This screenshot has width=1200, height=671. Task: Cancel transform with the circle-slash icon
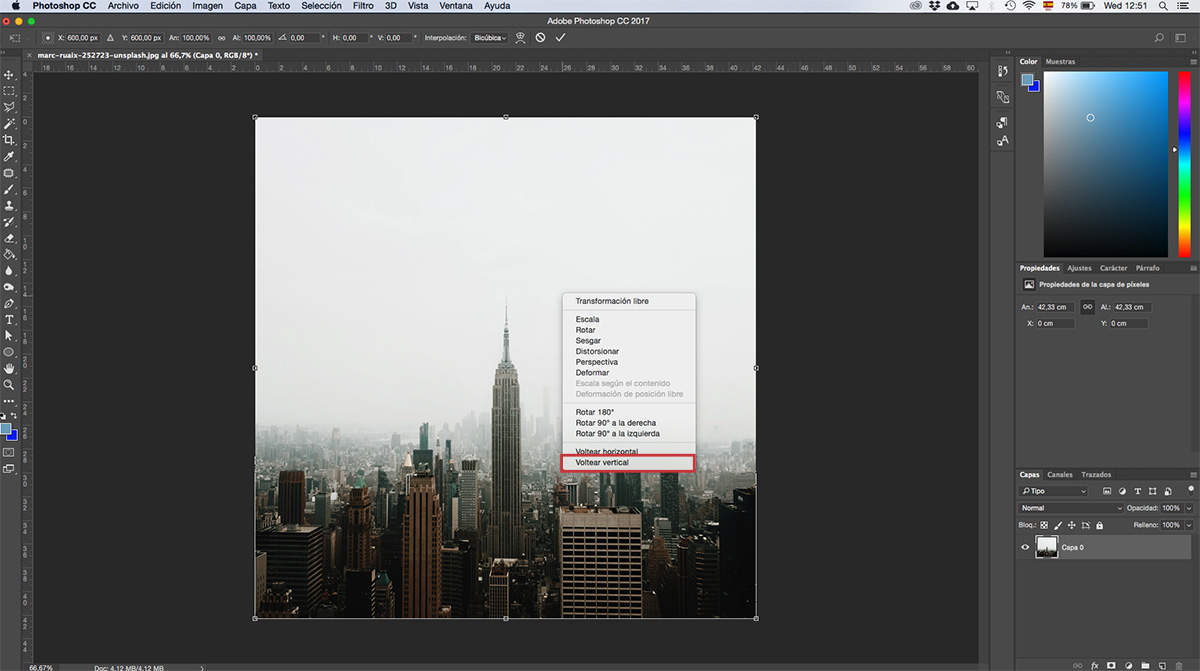pyautogui.click(x=540, y=37)
